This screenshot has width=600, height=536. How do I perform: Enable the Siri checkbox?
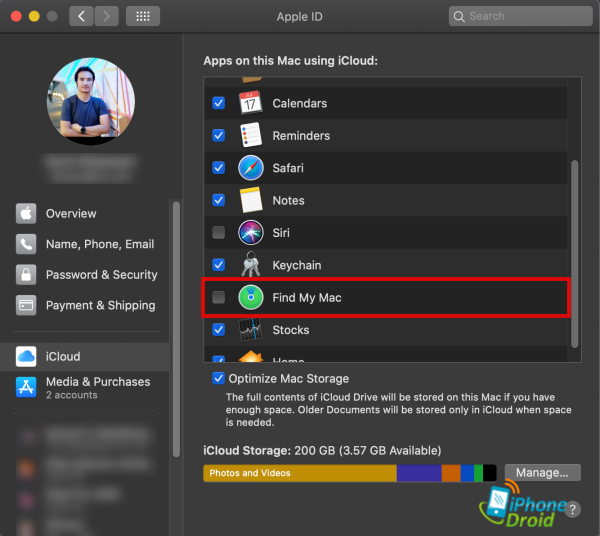coord(219,233)
